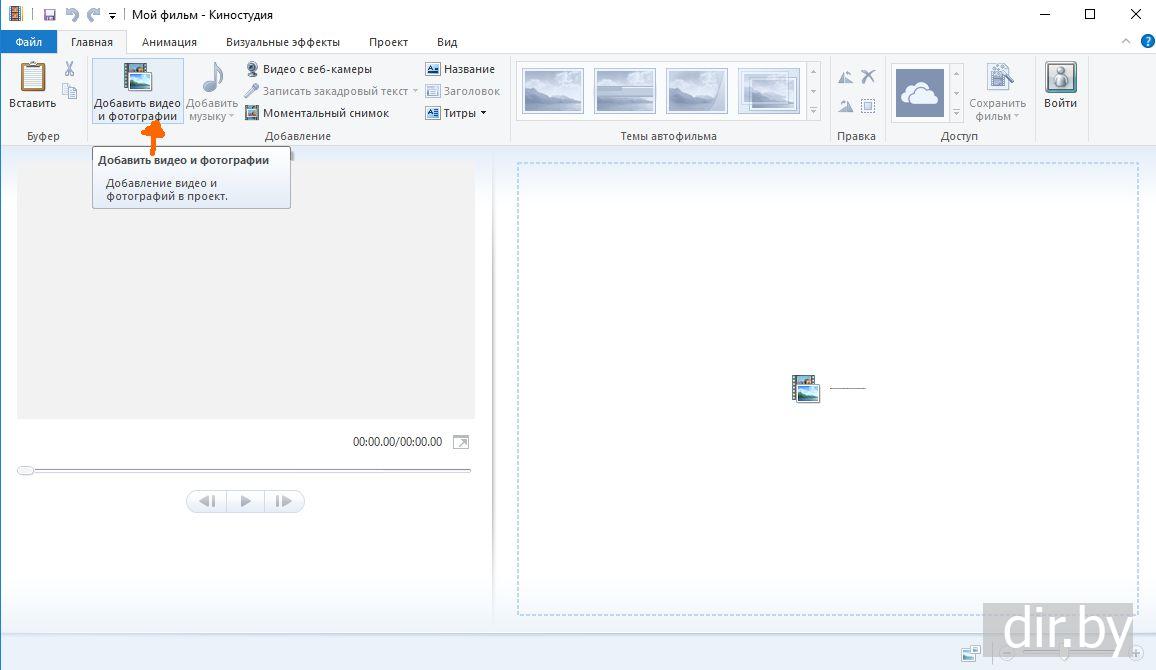
Task: Open the Визуальные эффекты tab
Action: [x=282, y=42]
